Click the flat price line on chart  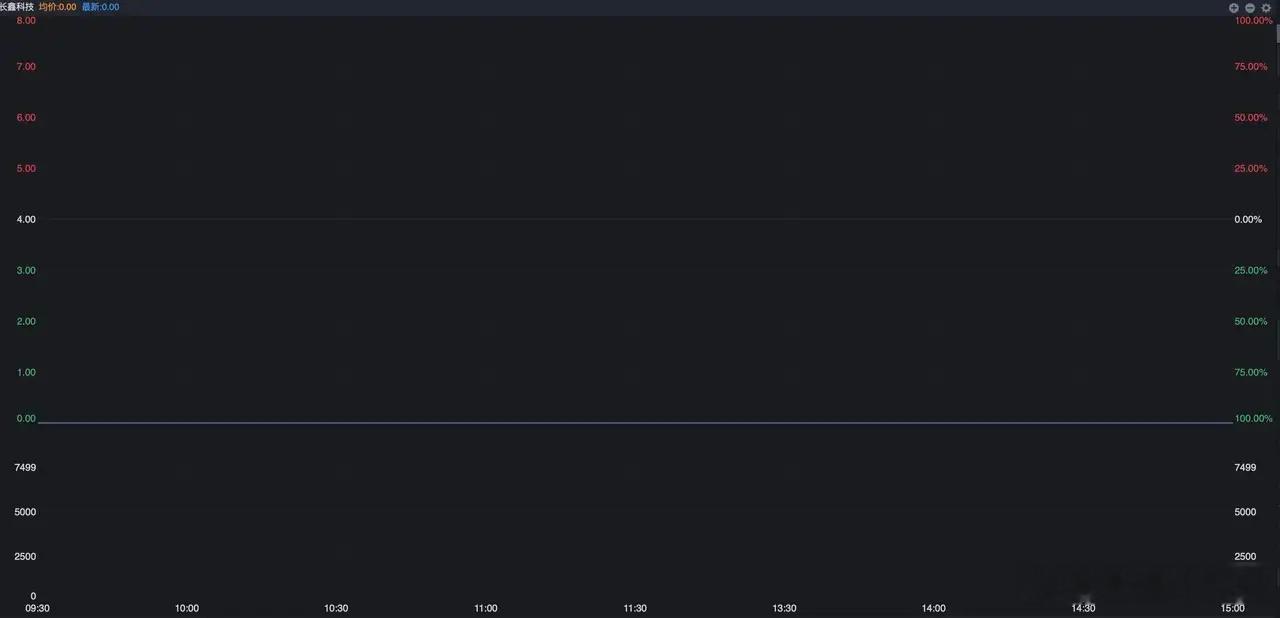click(x=635, y=423)
